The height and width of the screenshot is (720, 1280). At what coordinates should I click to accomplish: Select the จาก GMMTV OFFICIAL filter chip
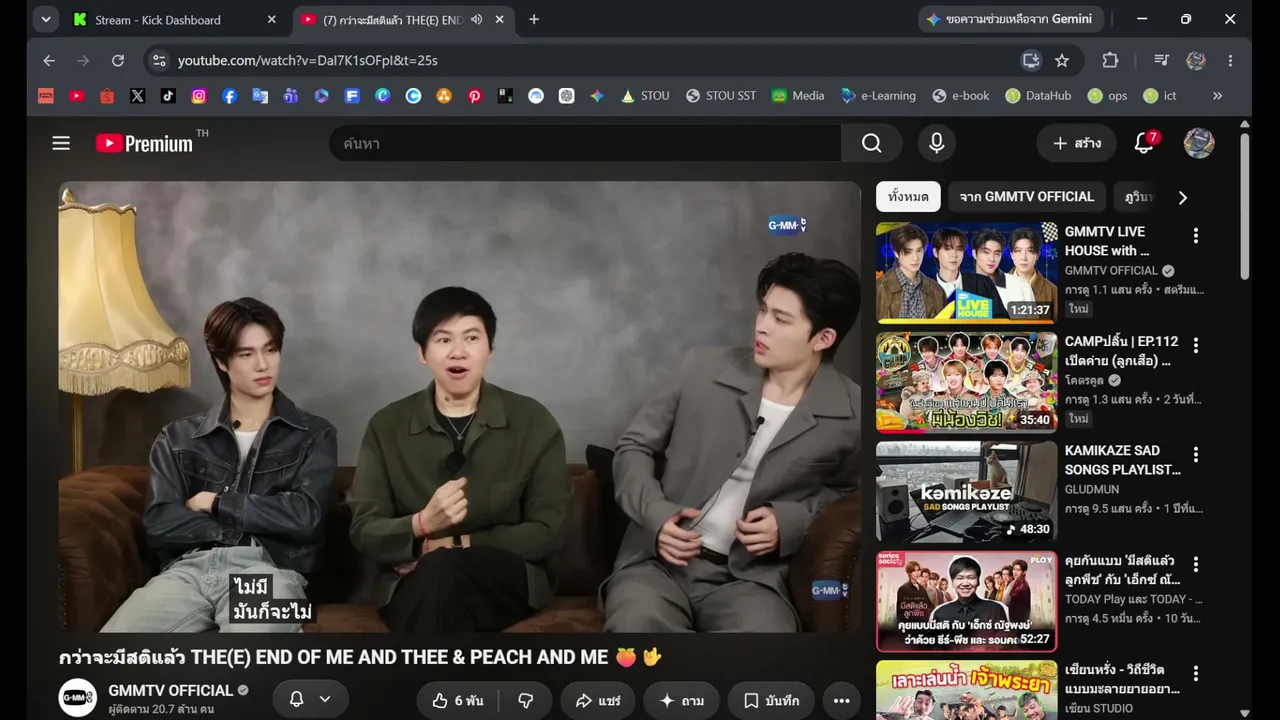click(x=1027, y=197)
